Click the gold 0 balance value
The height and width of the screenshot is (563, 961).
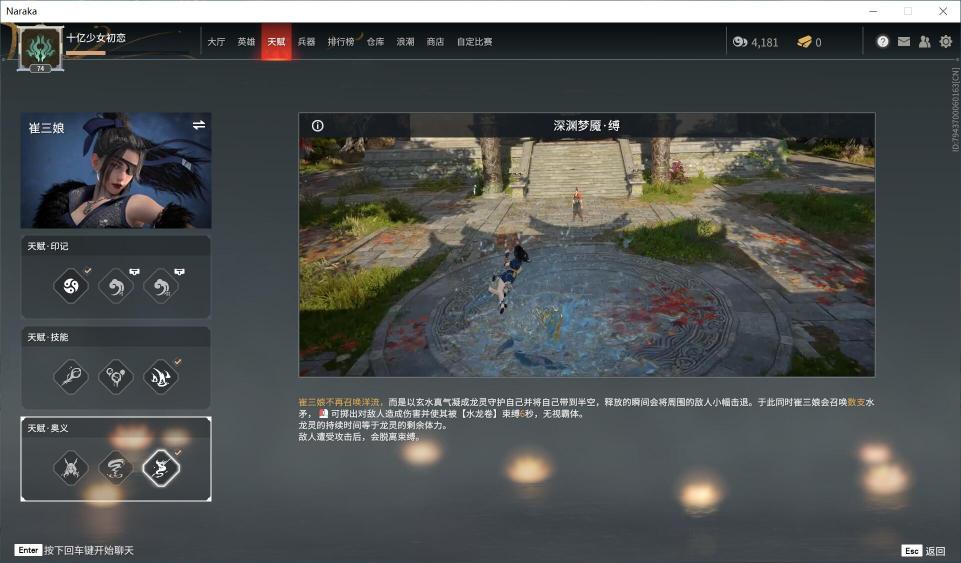pos(818,42)
